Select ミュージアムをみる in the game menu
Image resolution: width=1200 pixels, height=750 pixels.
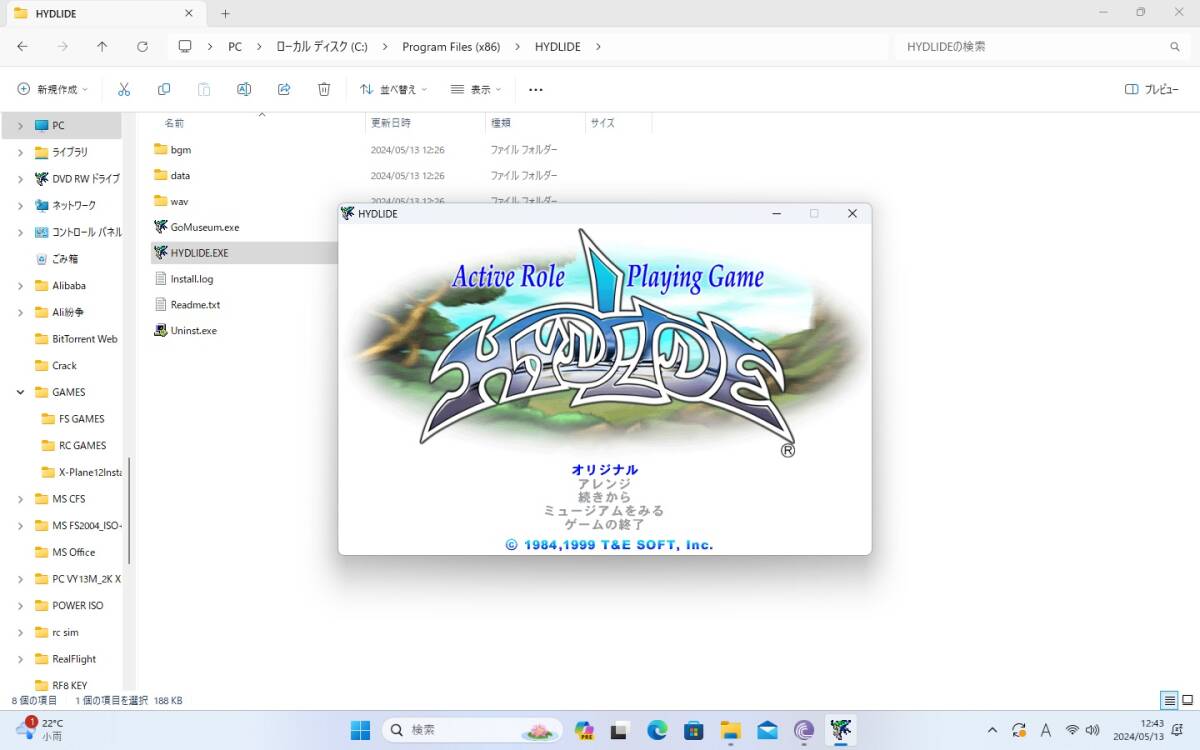[604, 510]
